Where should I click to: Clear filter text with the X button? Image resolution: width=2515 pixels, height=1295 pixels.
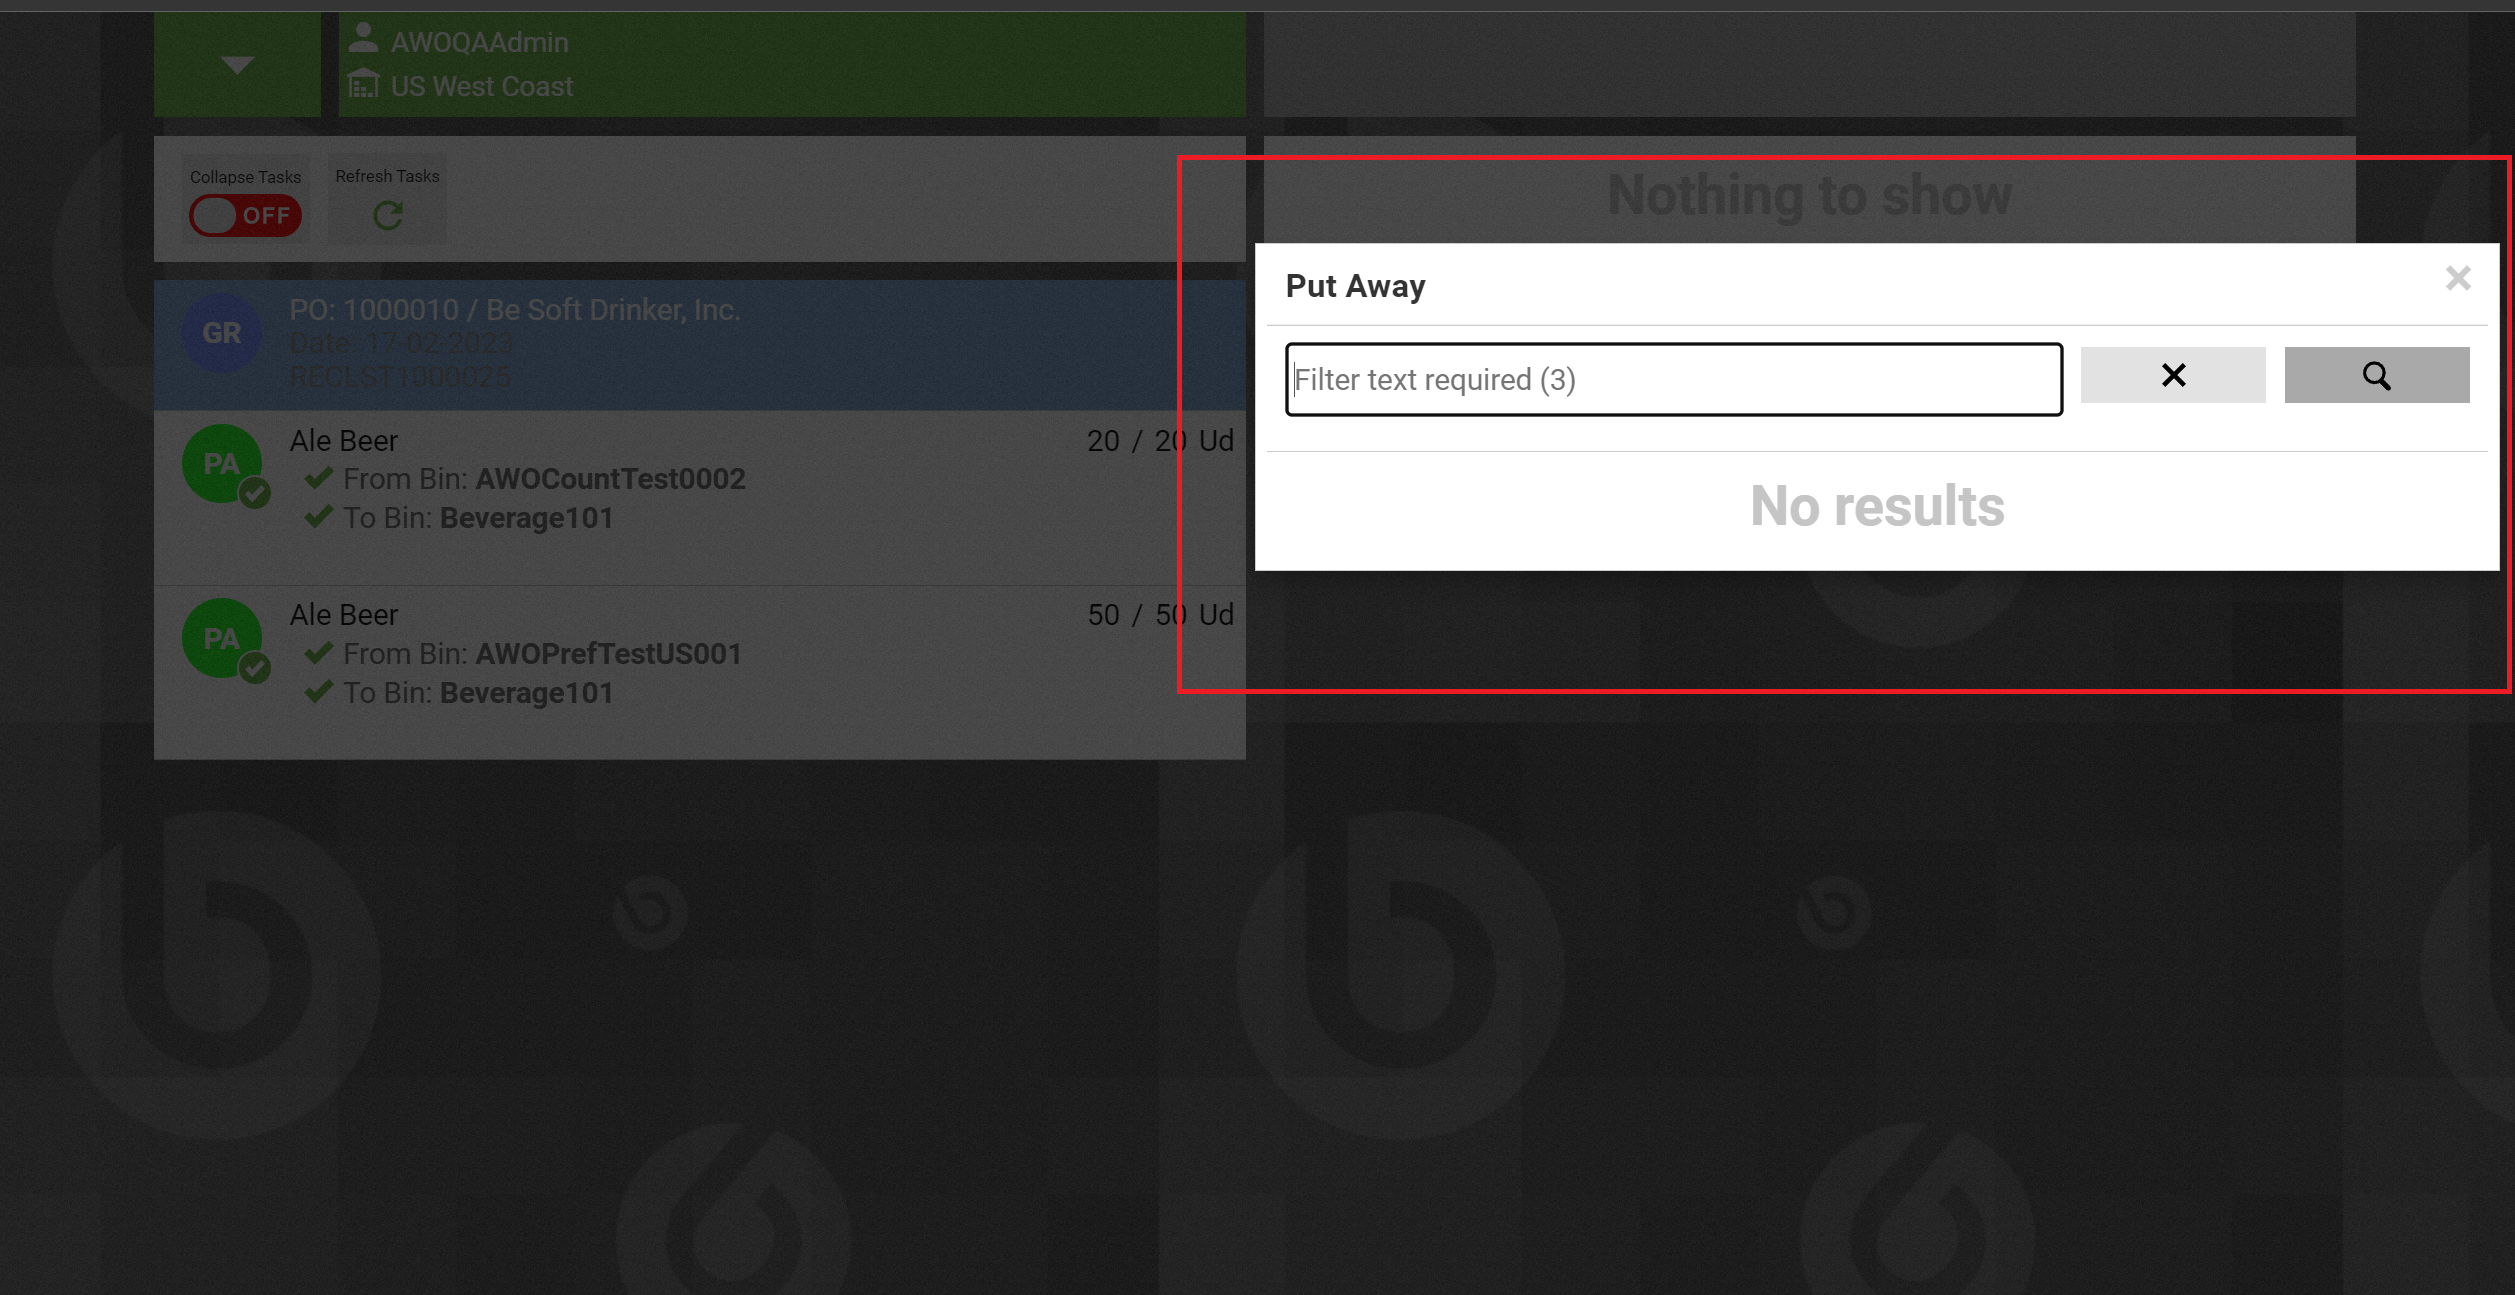(2173, 375)
